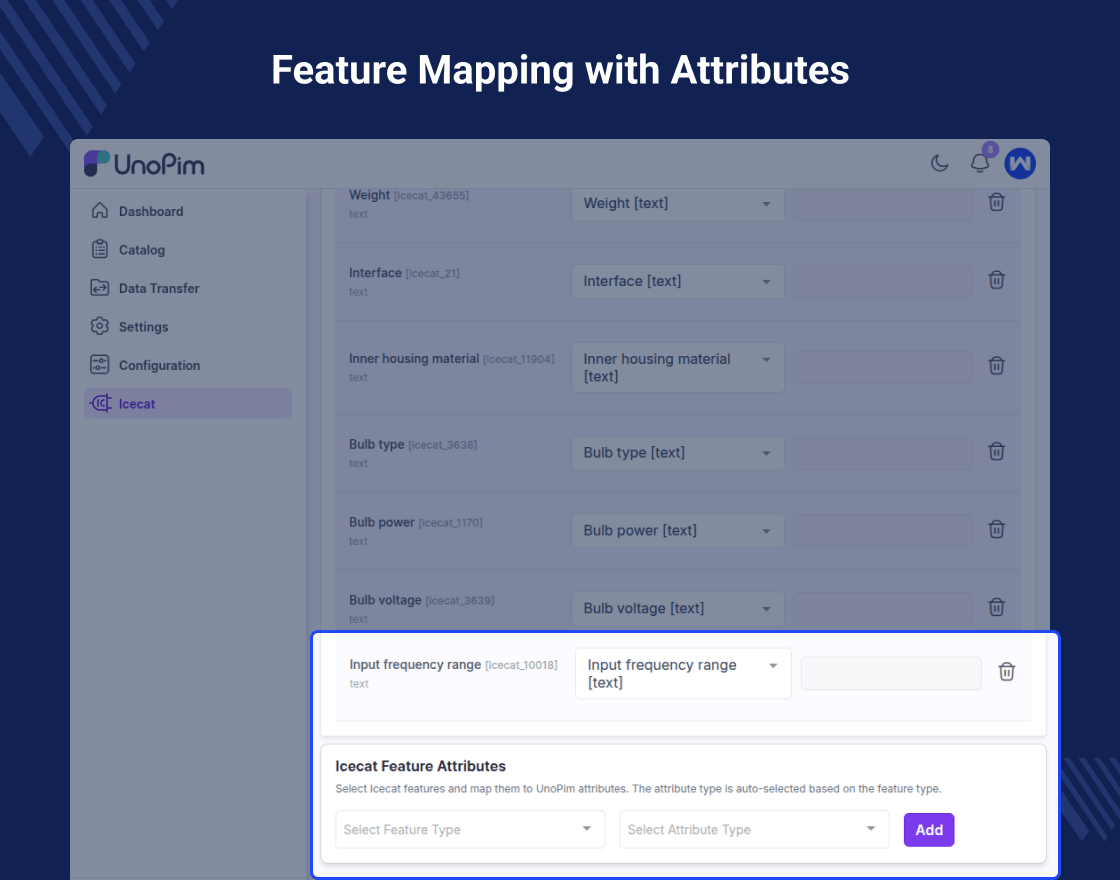The width and height of the screenshot is (1120, 880).
Task: Delete the Bulb voltage mapping row
Action: 996,607
